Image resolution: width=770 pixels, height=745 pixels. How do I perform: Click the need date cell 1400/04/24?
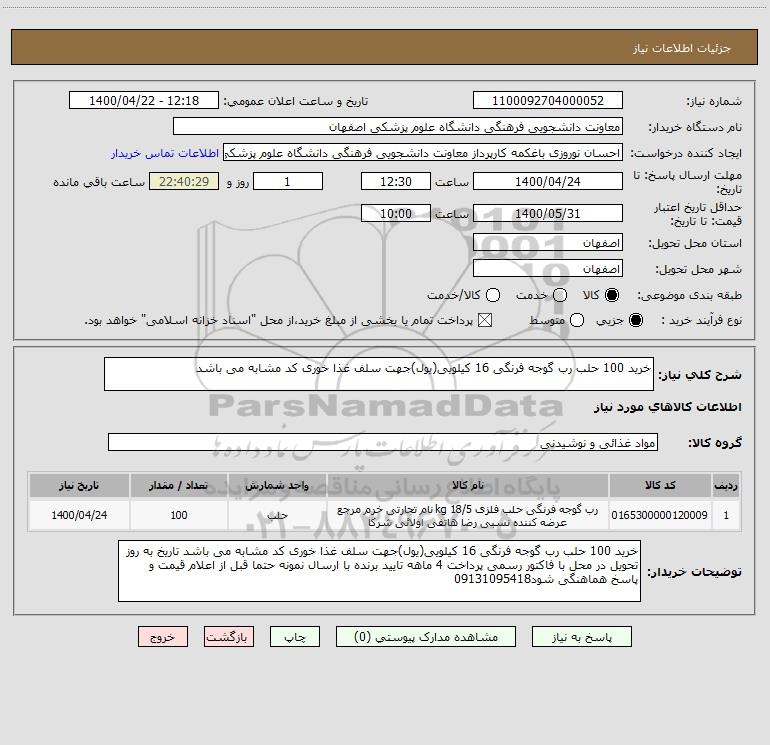coord(79,515)
